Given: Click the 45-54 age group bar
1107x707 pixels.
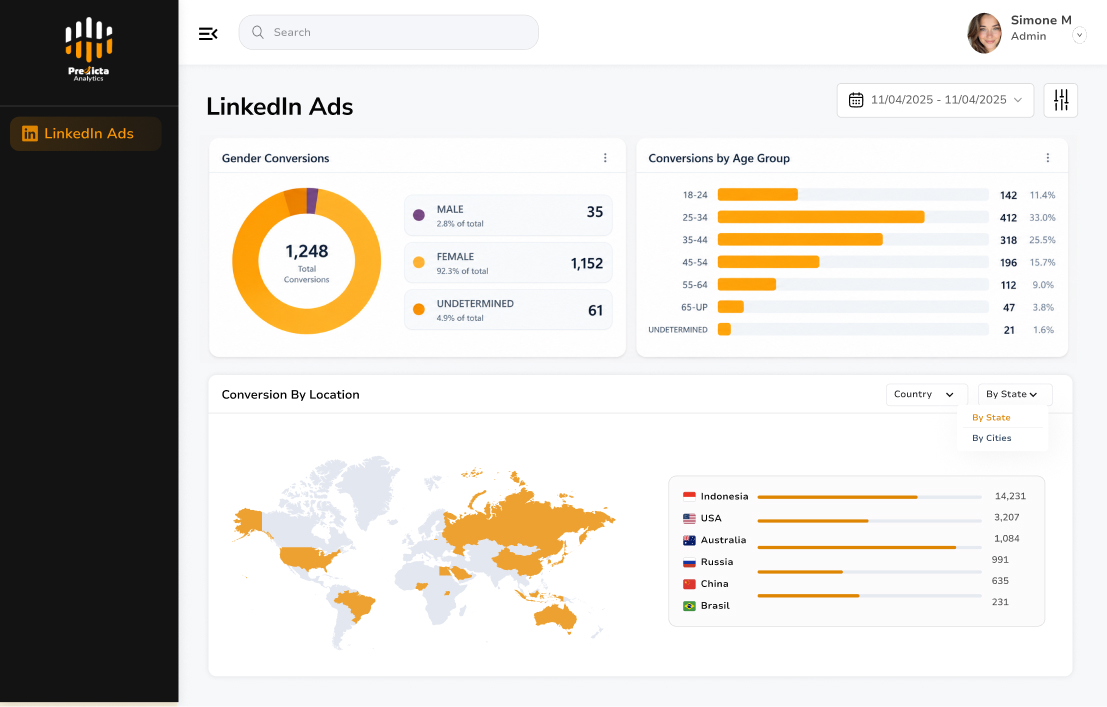Looking at the screenshot, I should (x=768, y=262).
